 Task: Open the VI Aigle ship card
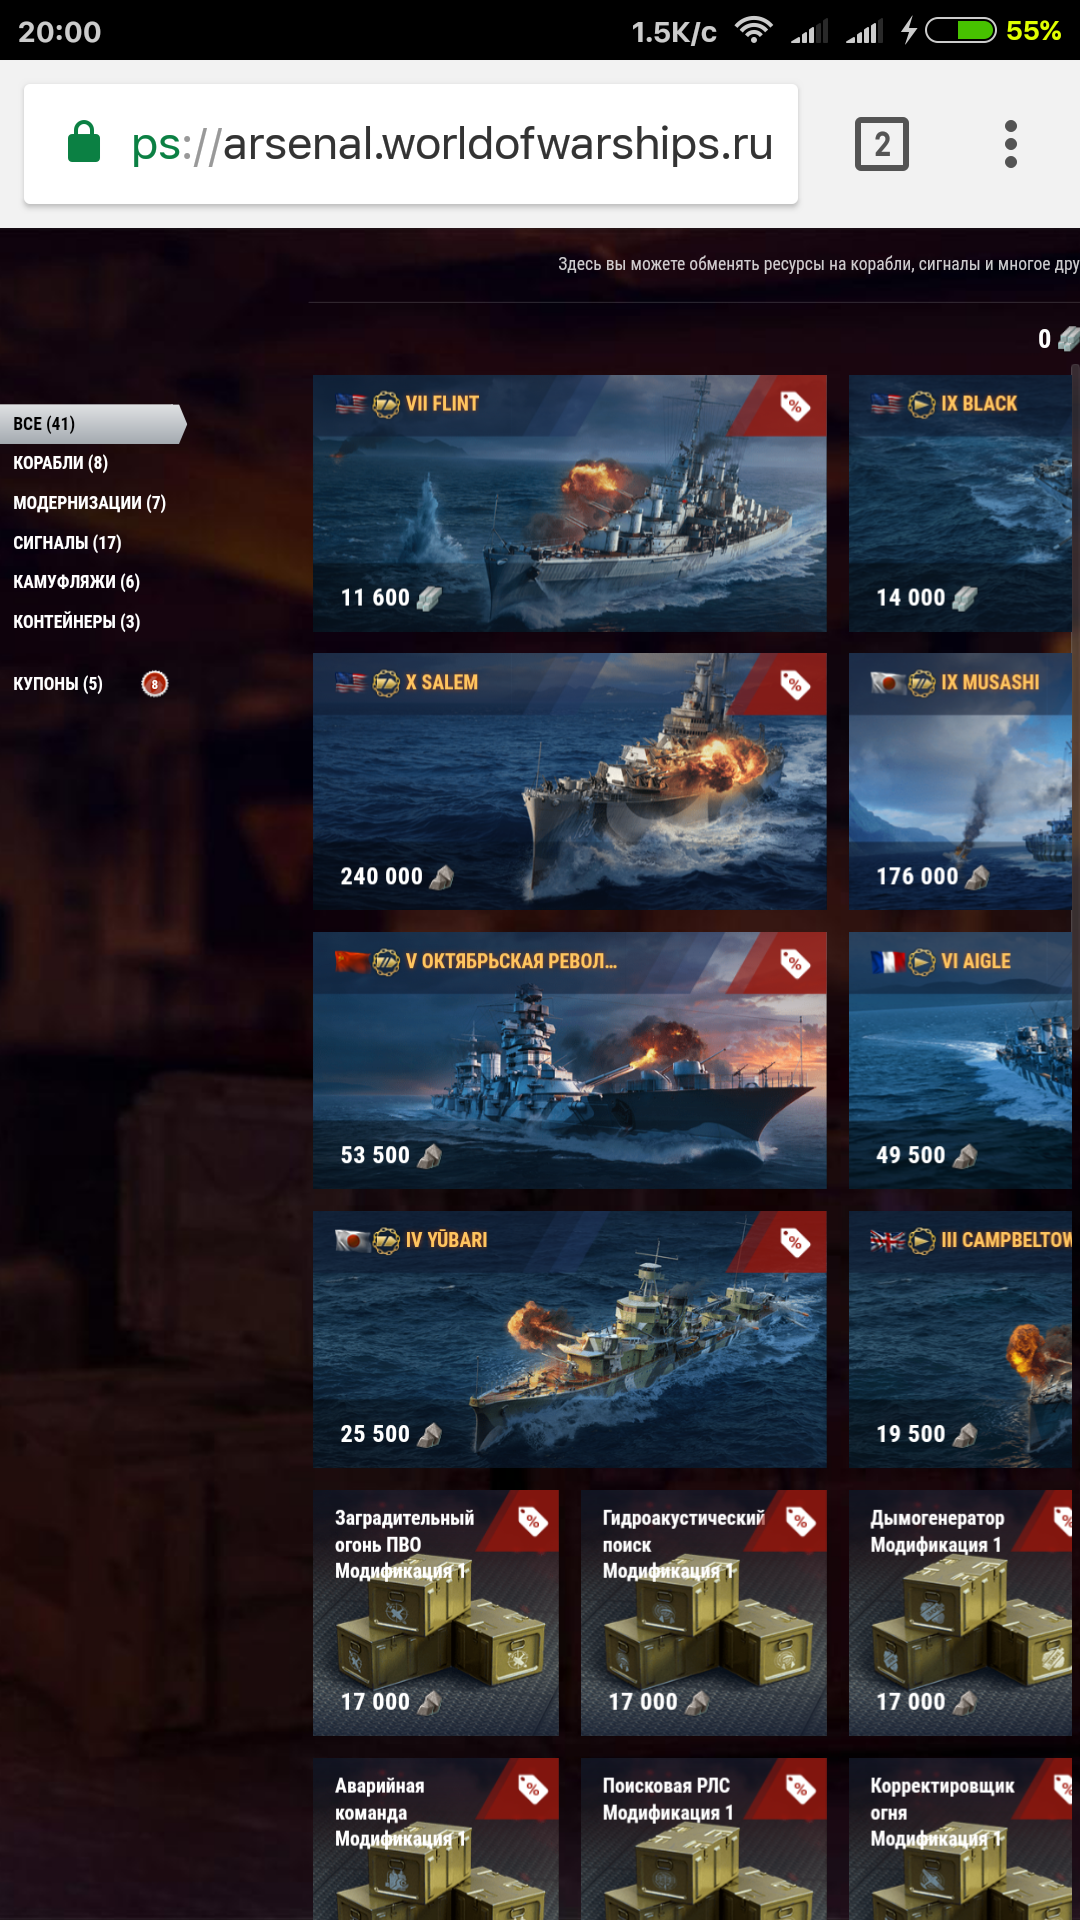click(x=960, y=1060)
